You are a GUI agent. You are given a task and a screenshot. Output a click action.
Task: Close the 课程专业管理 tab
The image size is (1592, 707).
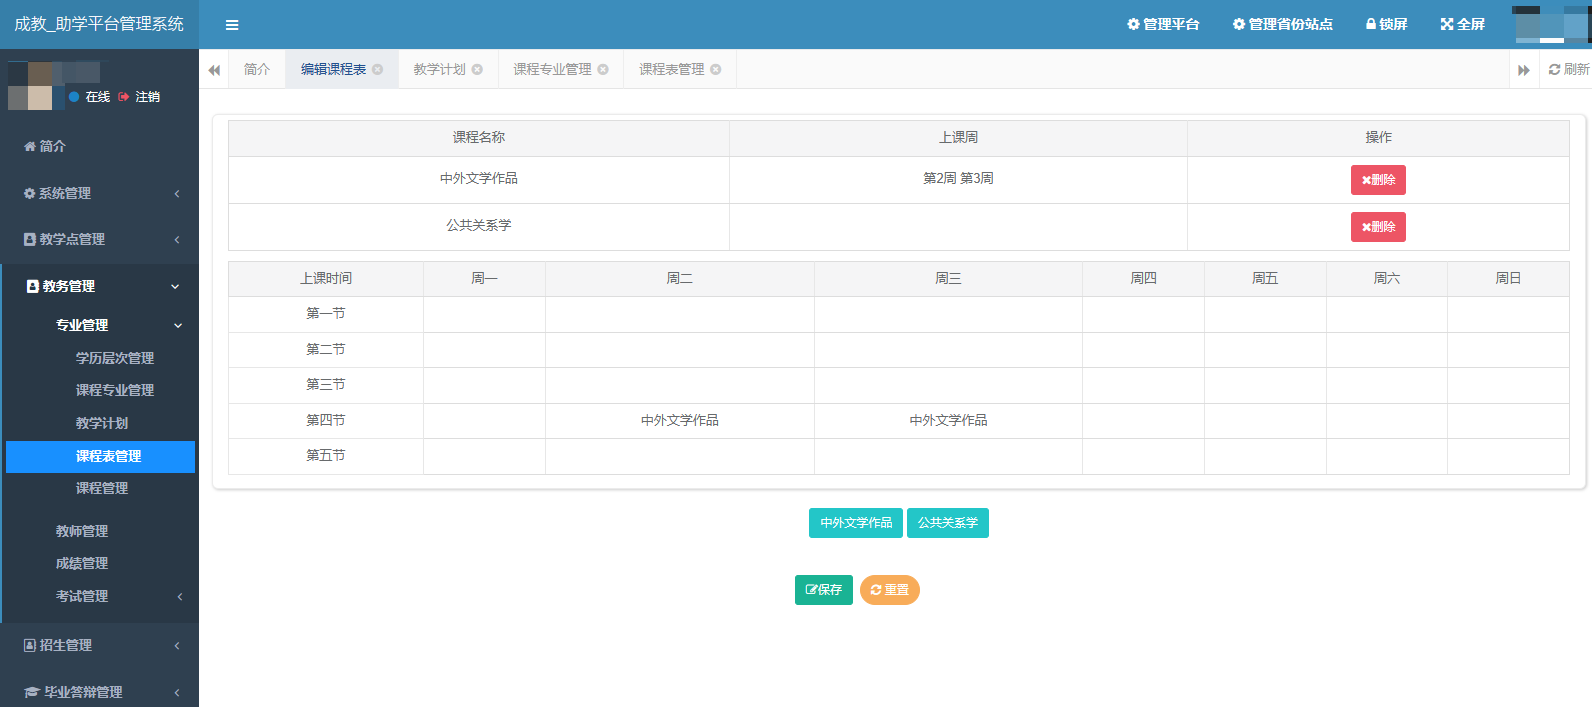(603, 69)
